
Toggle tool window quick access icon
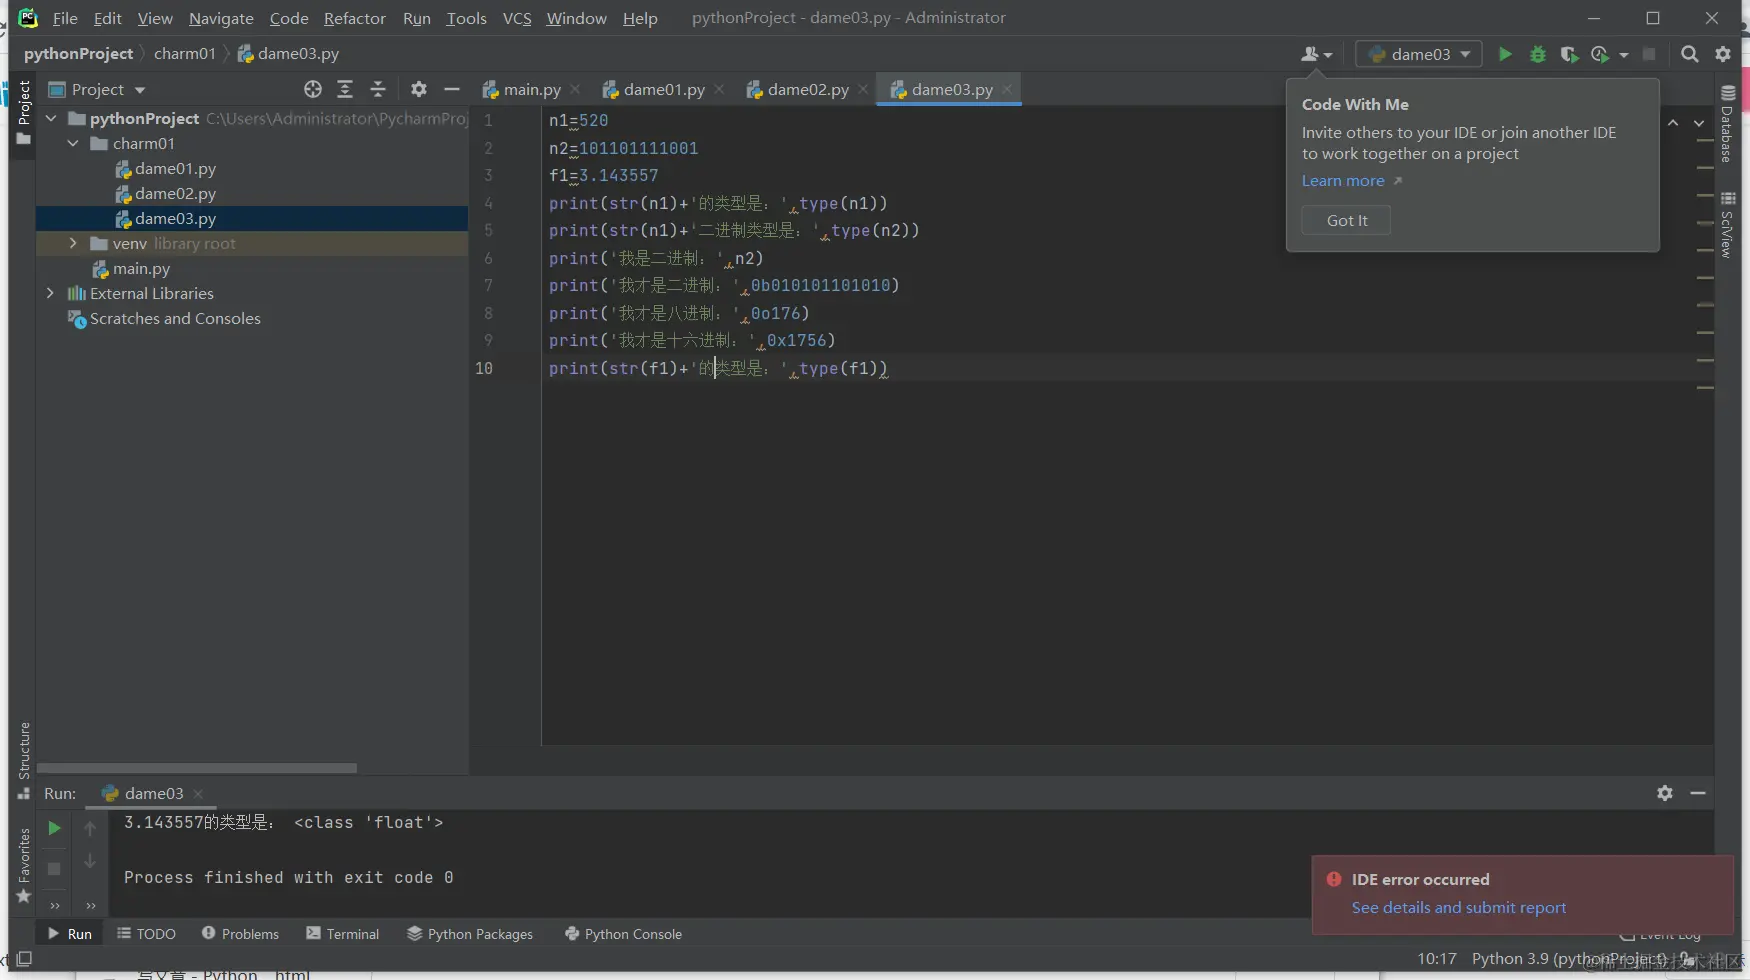(25, 958)
